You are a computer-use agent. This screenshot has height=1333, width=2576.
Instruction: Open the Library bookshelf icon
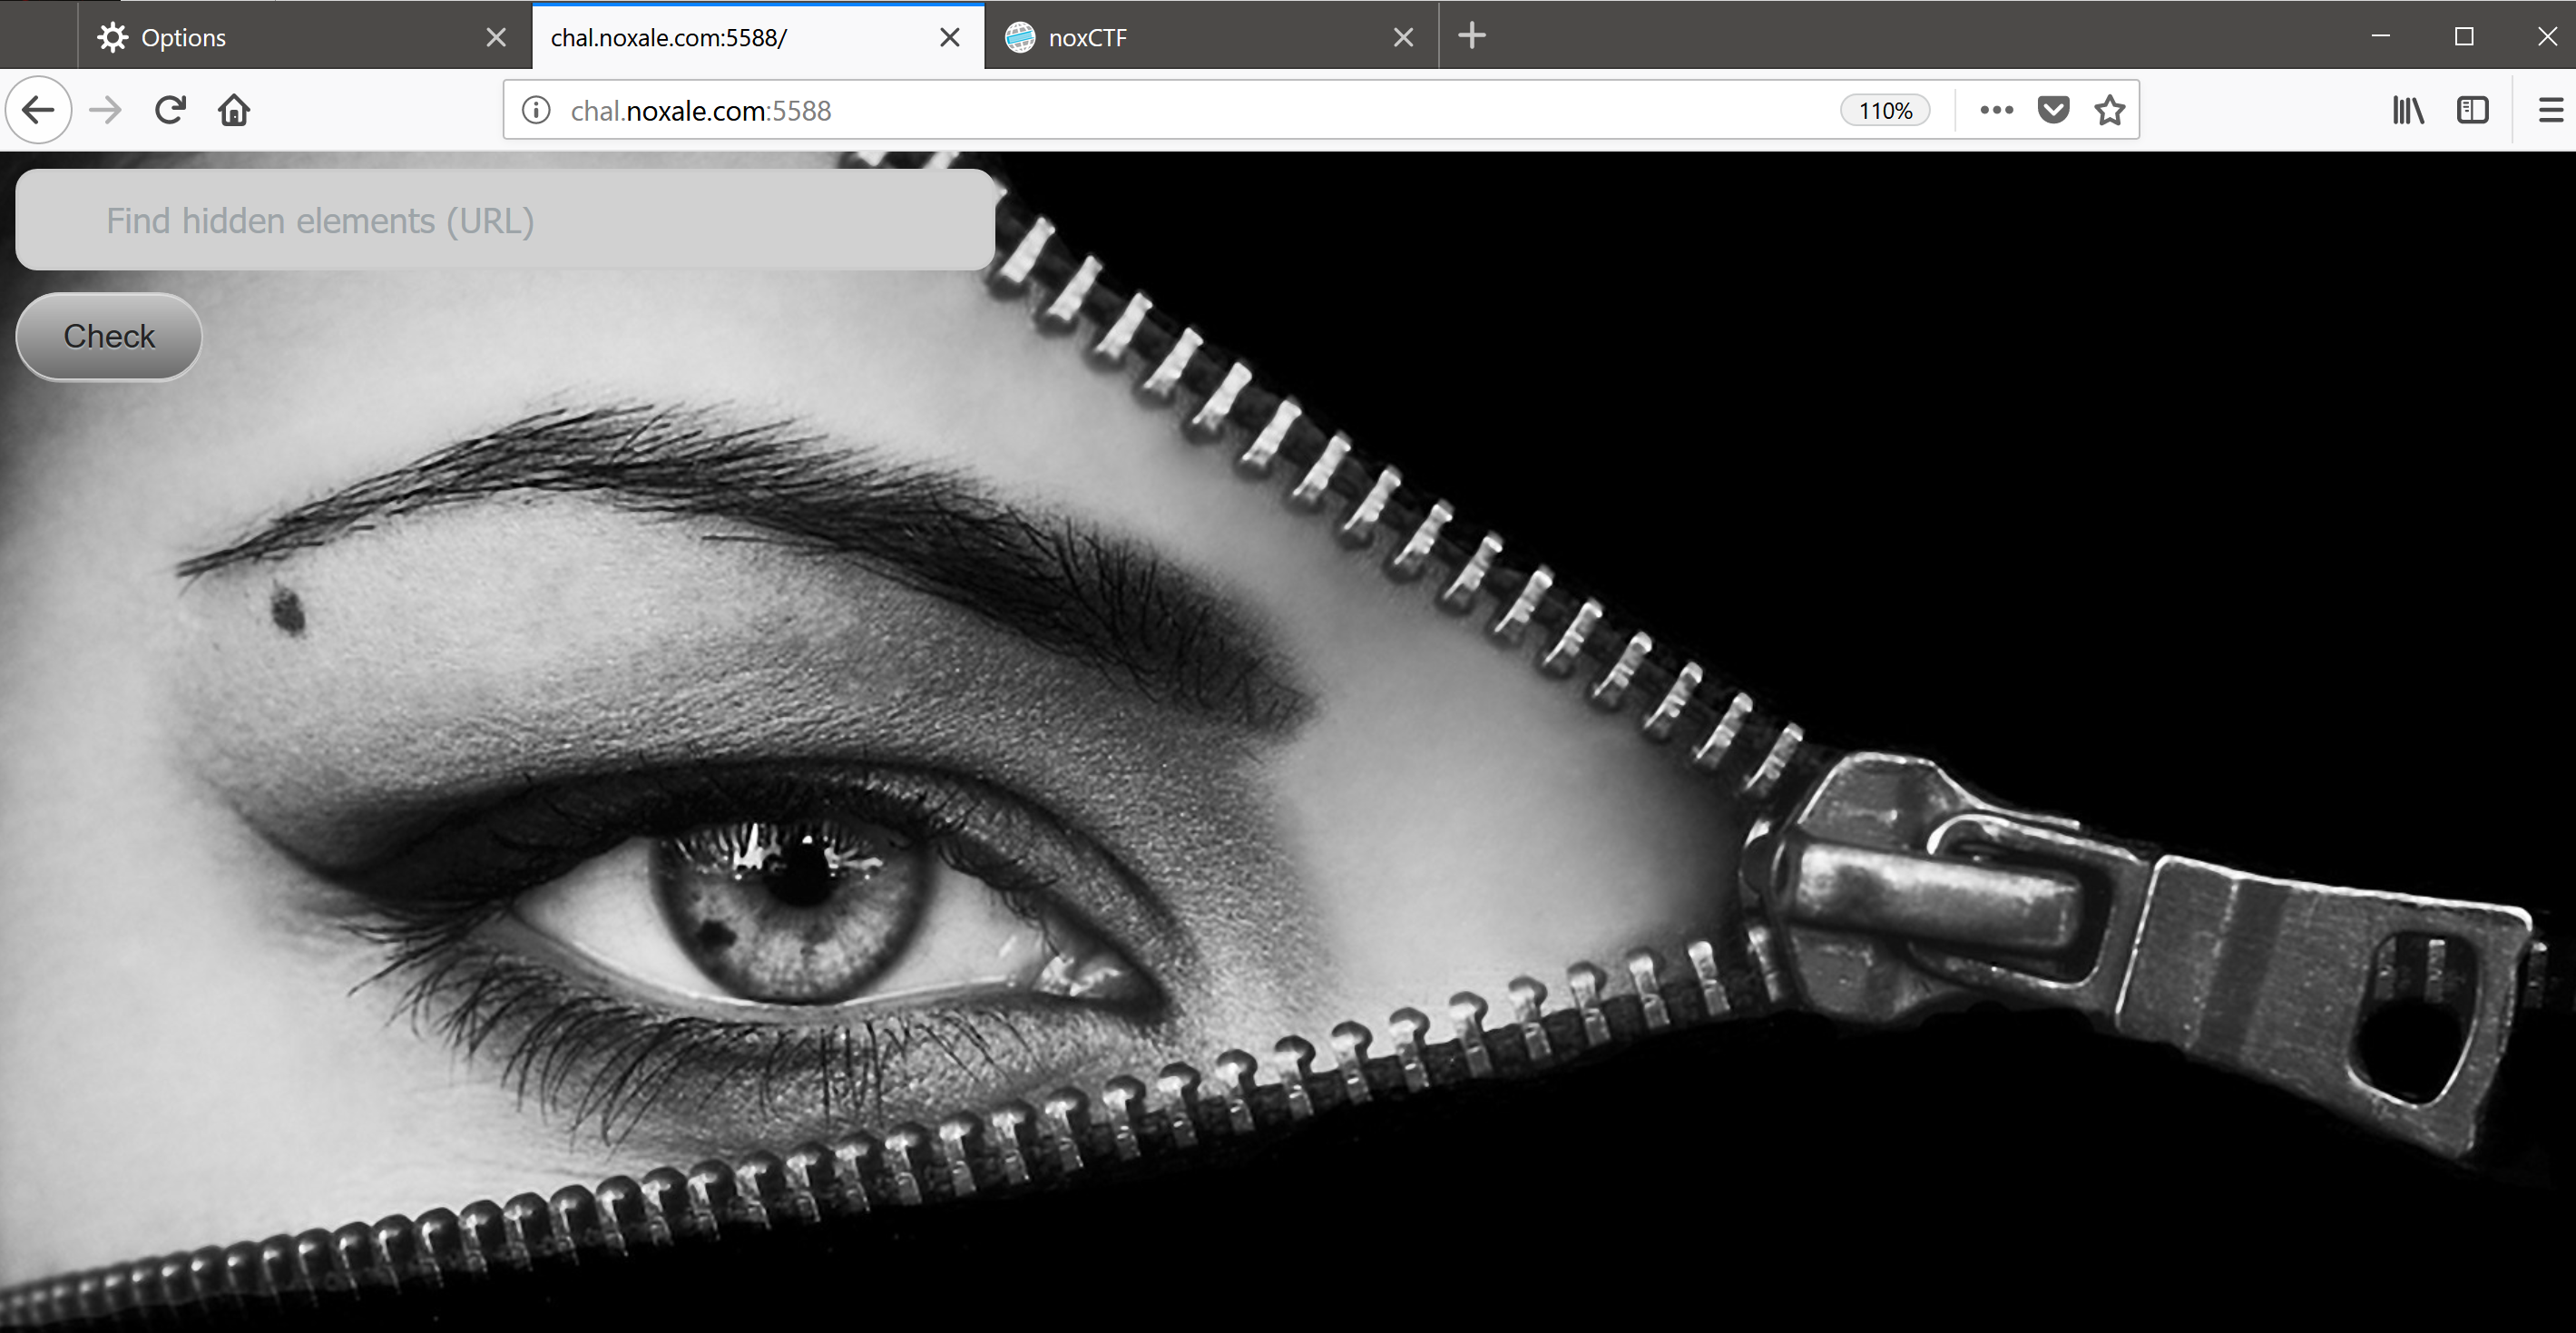2407,110
